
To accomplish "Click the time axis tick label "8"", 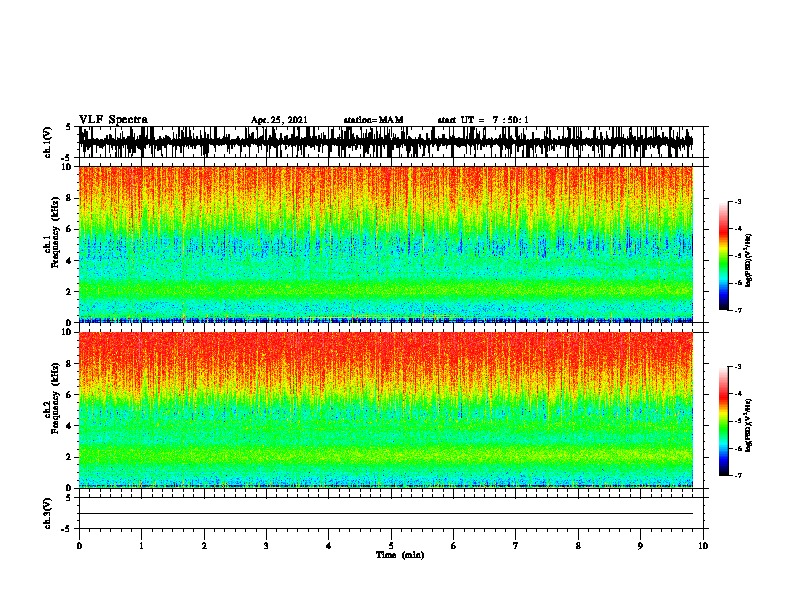I will click(x=578, y=545).
